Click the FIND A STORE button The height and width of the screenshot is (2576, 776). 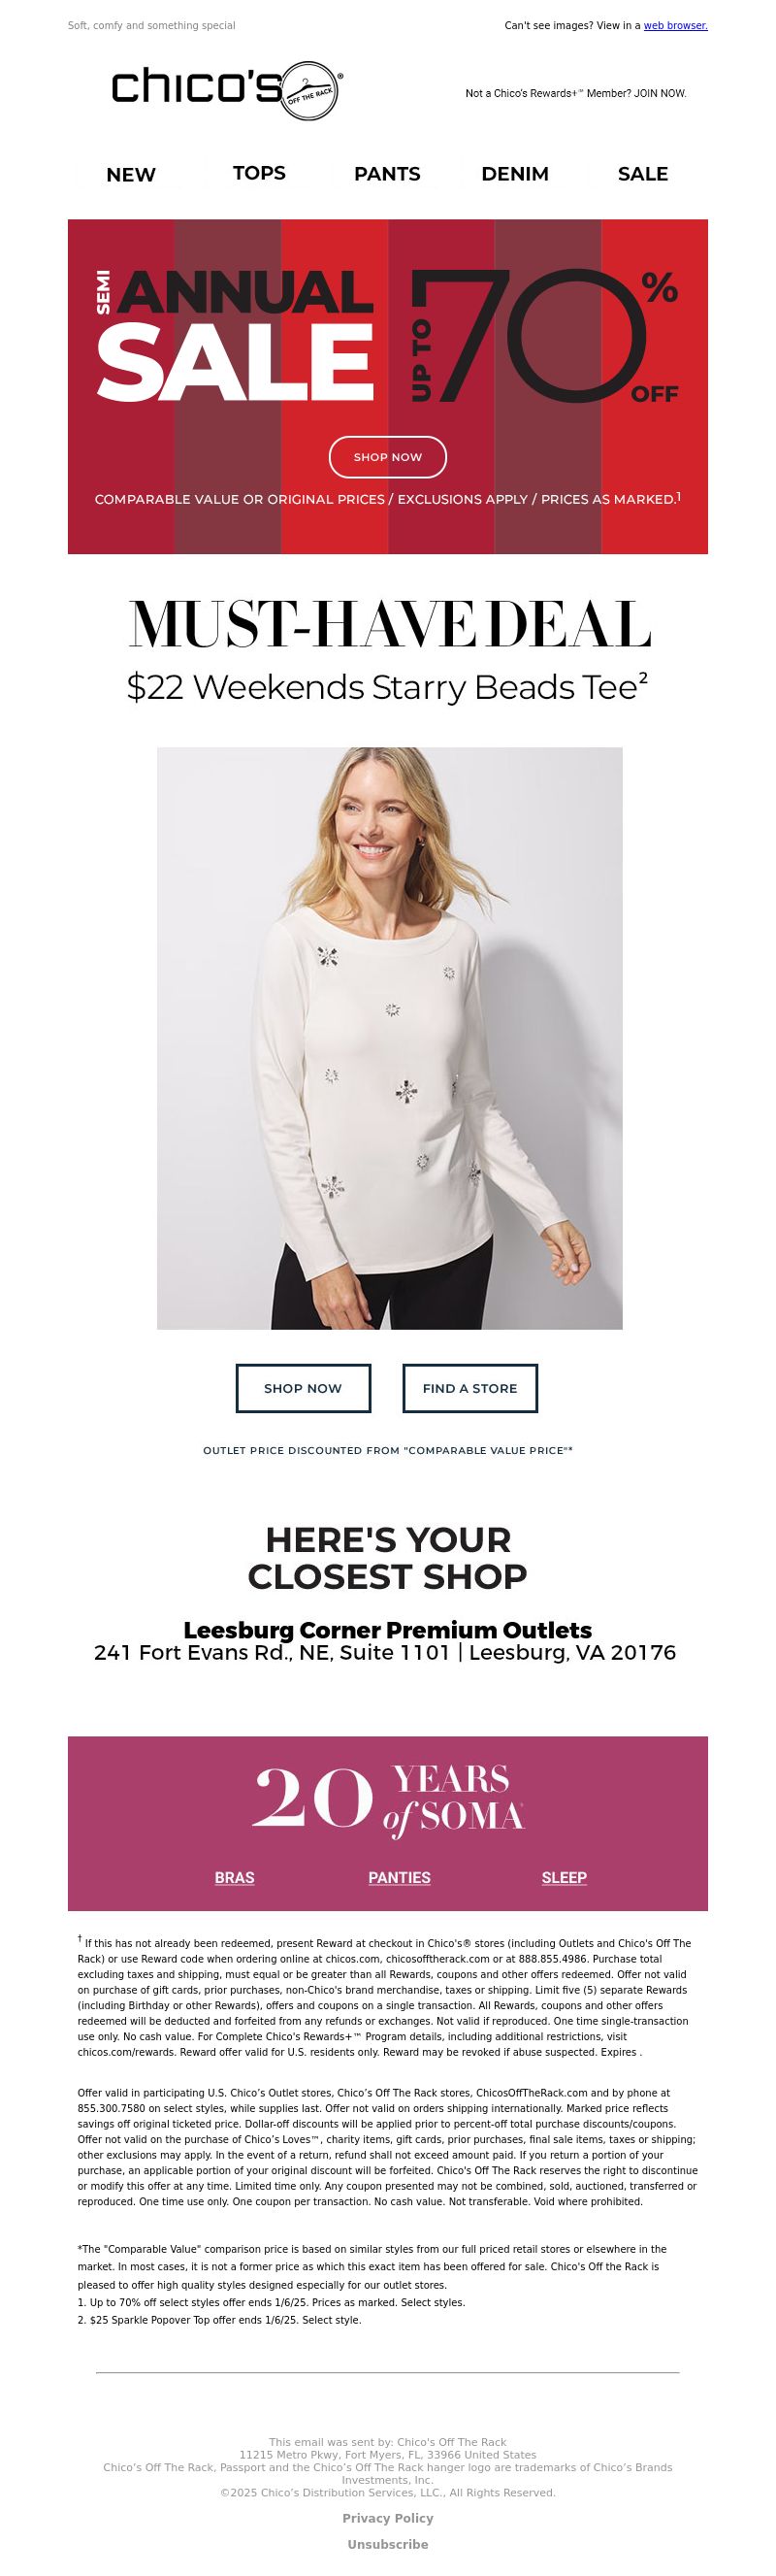[x=470, y=1388]
